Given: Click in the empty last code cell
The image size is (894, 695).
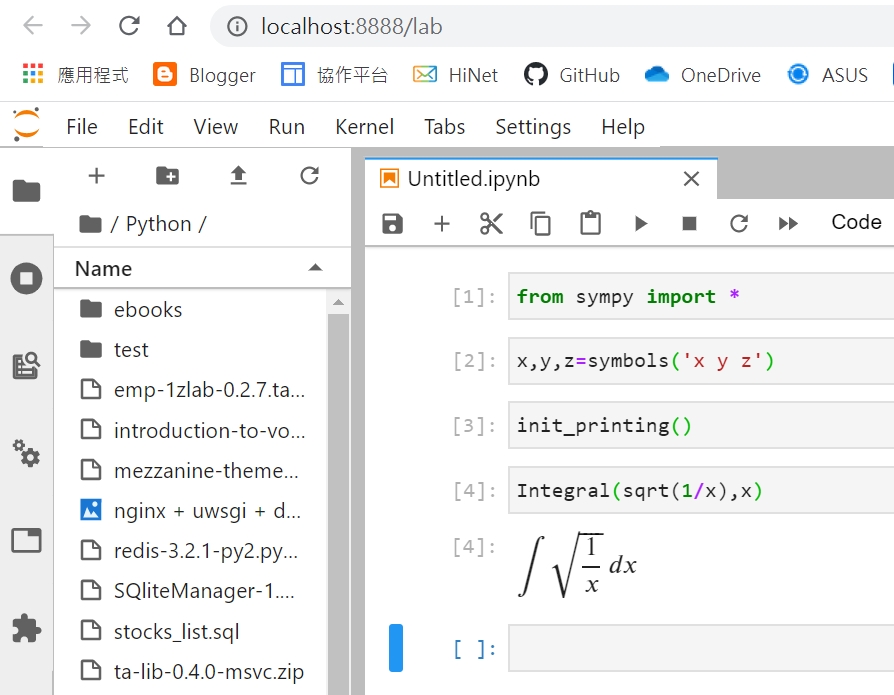Looking at the screenshot, I should pos(701,648).
